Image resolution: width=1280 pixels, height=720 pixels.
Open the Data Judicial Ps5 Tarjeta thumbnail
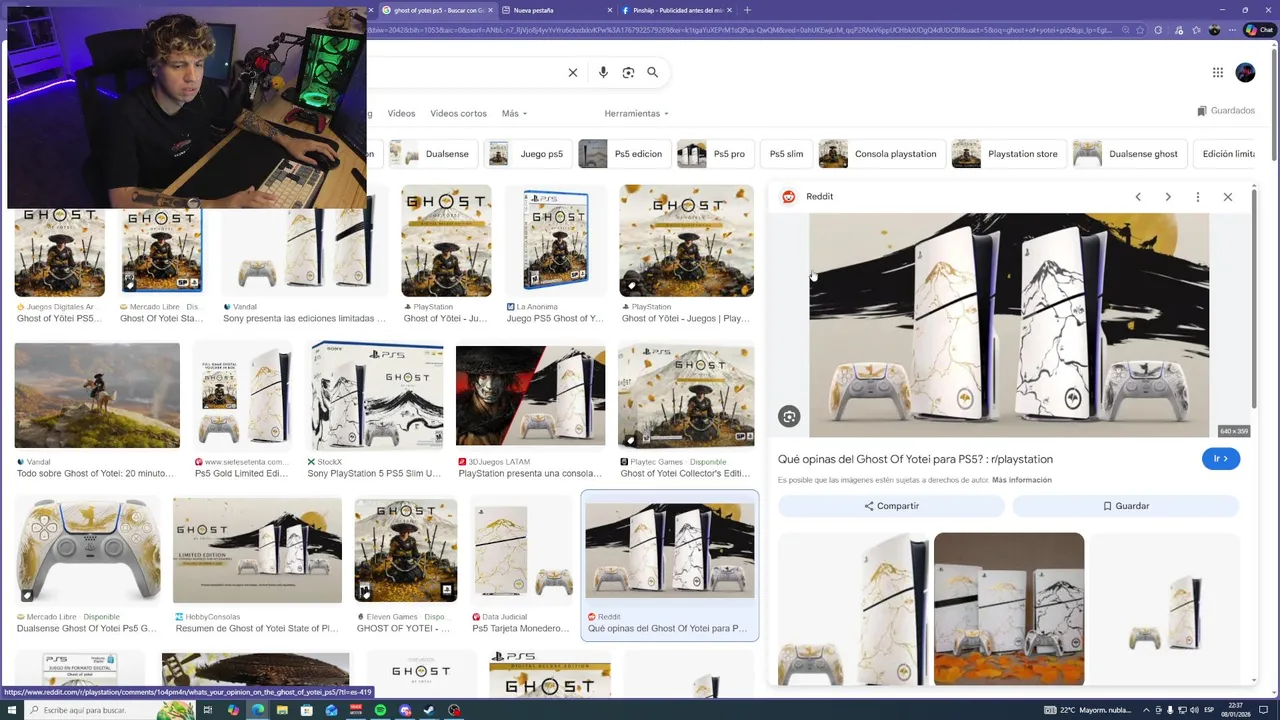pyautogui.click(x=522, y=552)
